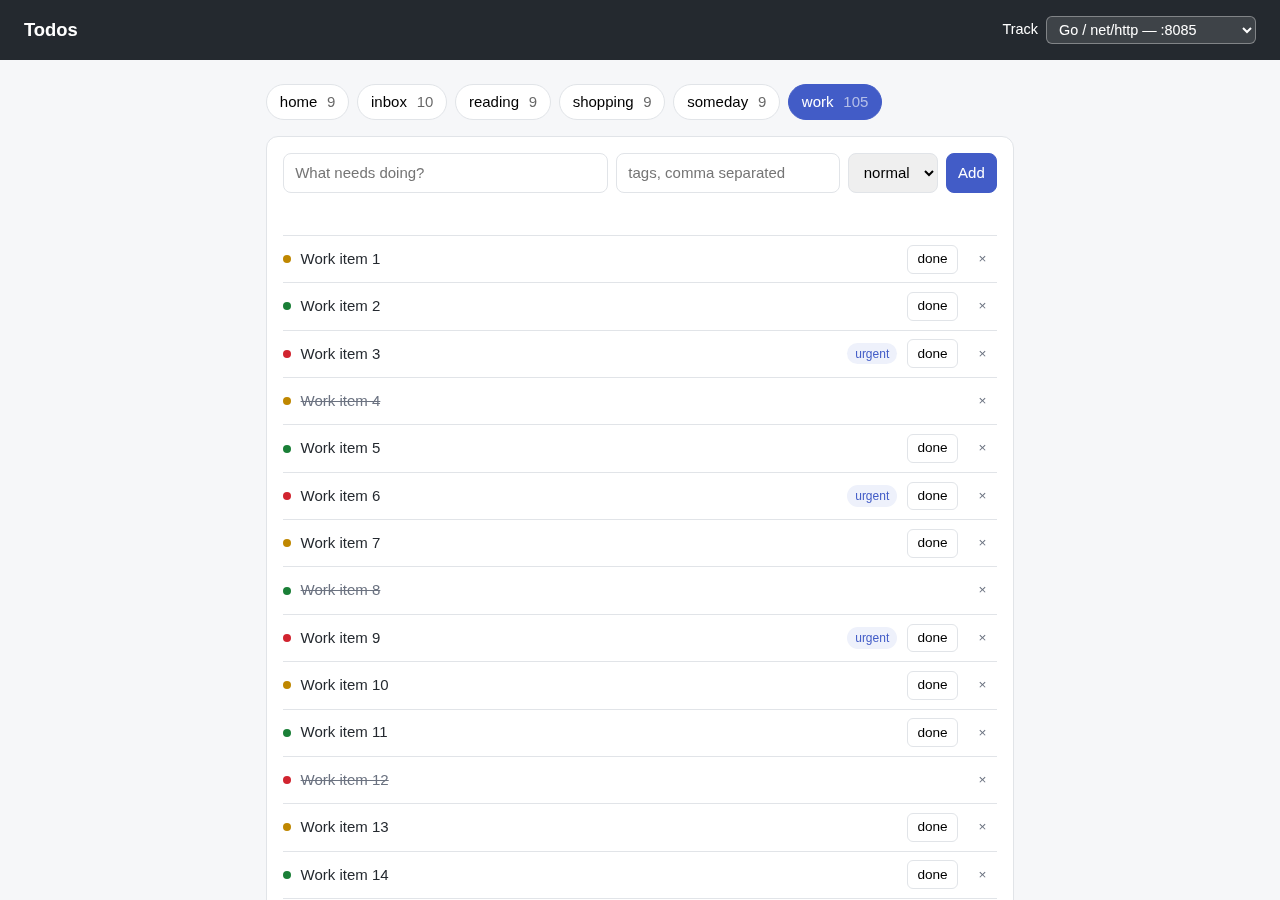Delete Work item 9 using × icon

(x=982, y=638)
